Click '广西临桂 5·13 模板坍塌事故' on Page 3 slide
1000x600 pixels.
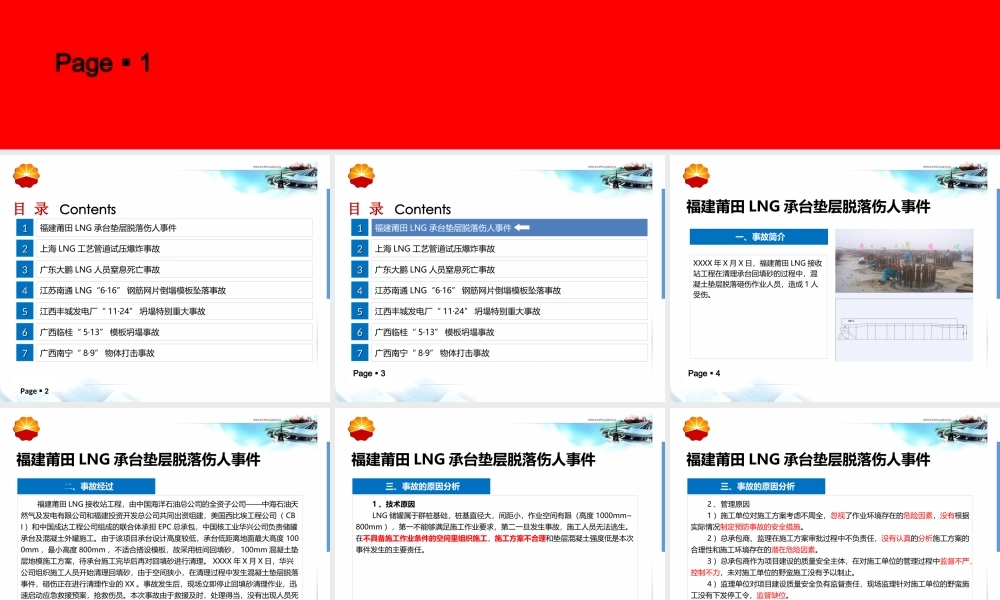(509, 332)
